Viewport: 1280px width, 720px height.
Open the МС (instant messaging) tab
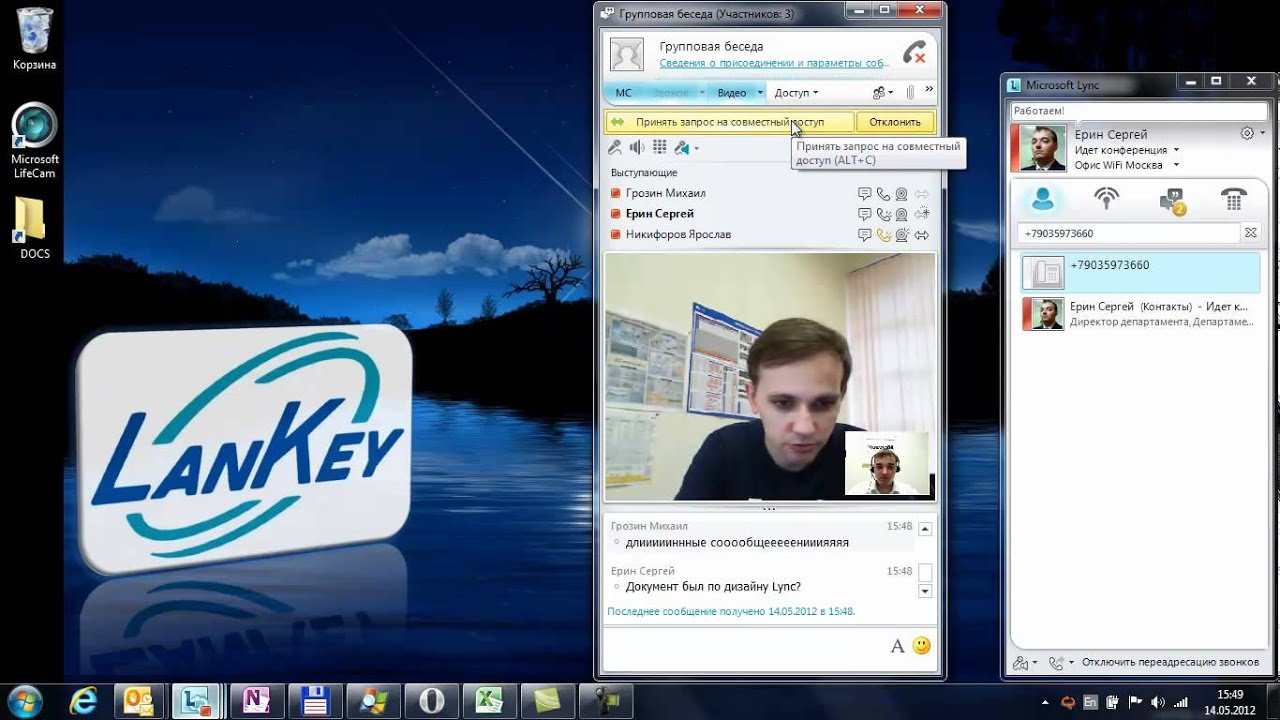coord(623,93)
